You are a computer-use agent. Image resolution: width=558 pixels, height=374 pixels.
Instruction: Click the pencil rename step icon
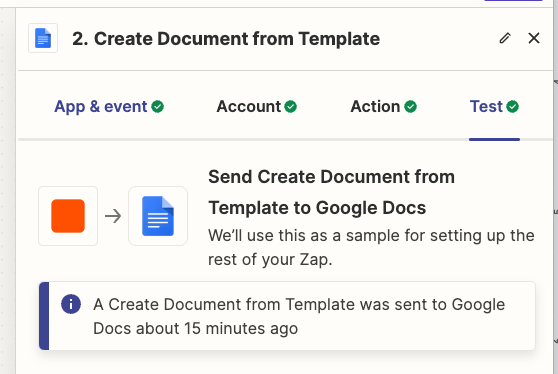(505, 38)
